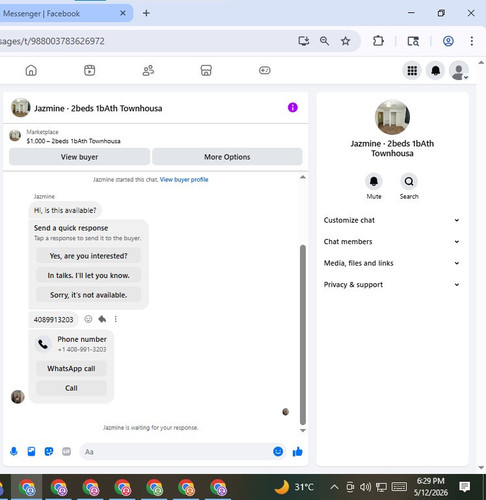Show hidden system tray icons chevron
This screenshot has width=486, height=500.
coord(334,487)
